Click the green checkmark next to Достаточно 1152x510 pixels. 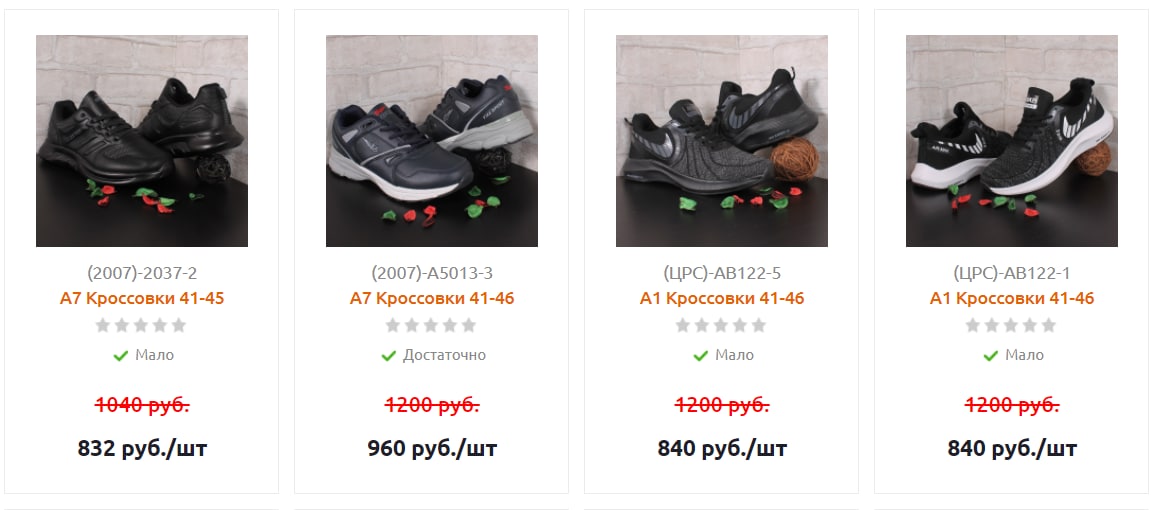click(x=389, y=356)
